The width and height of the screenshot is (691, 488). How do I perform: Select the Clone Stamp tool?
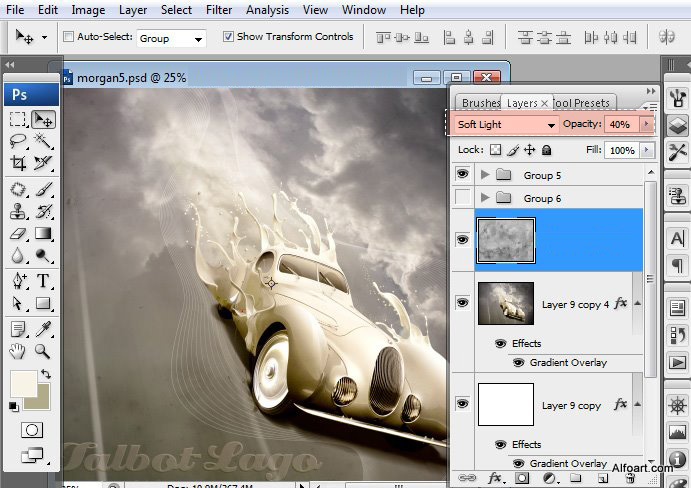pyautogui.click(x=18, y=212)
